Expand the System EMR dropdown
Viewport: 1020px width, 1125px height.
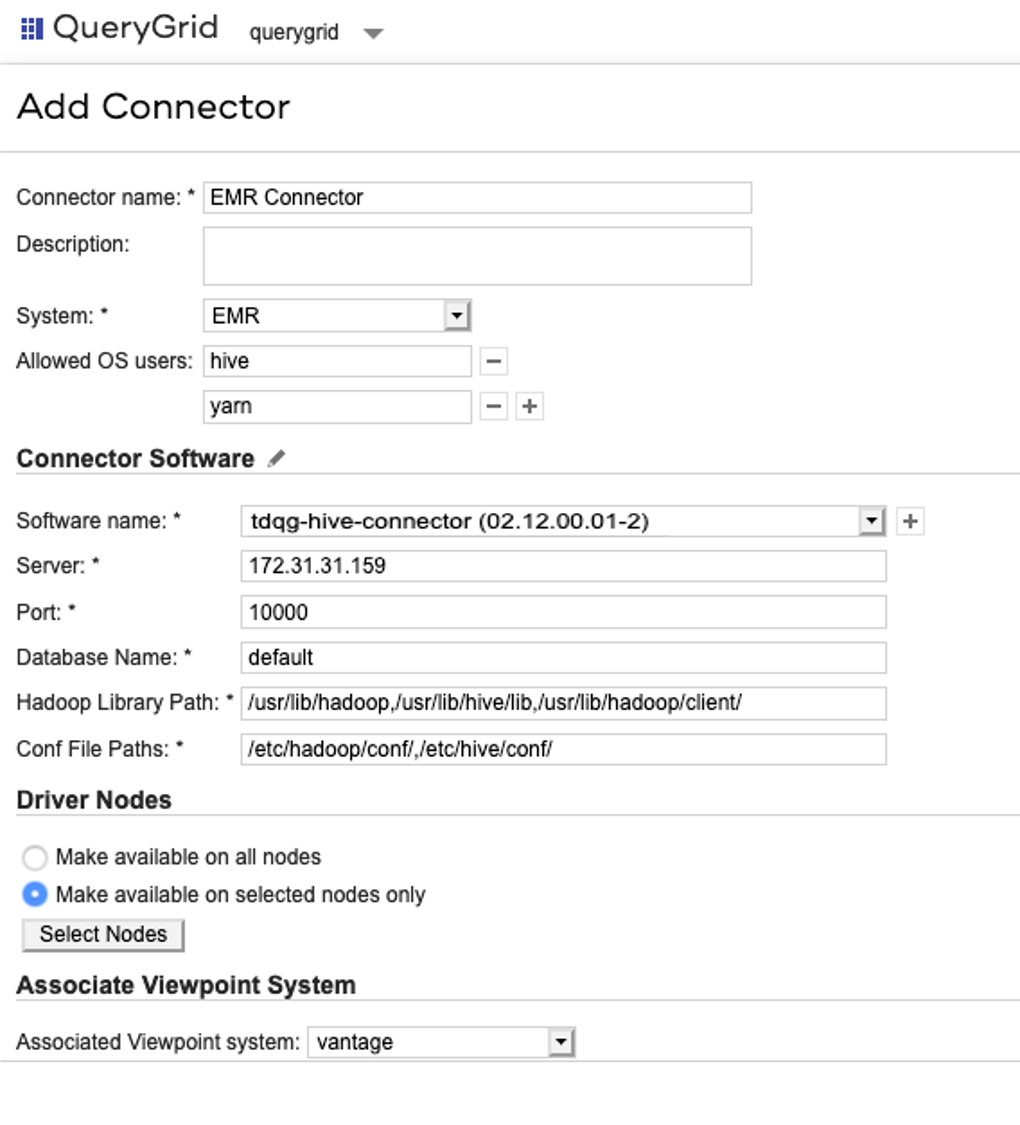pyautogui.click(x=456, y=316)
